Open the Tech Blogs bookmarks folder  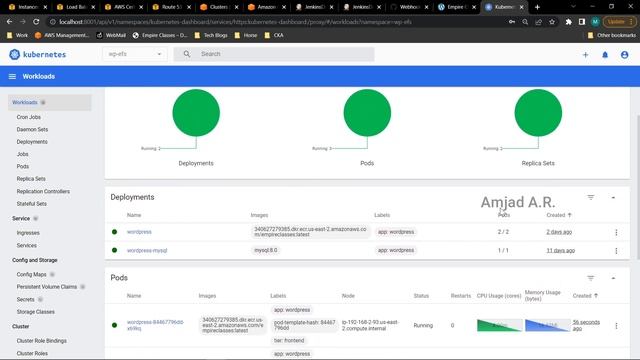point(211,36)
